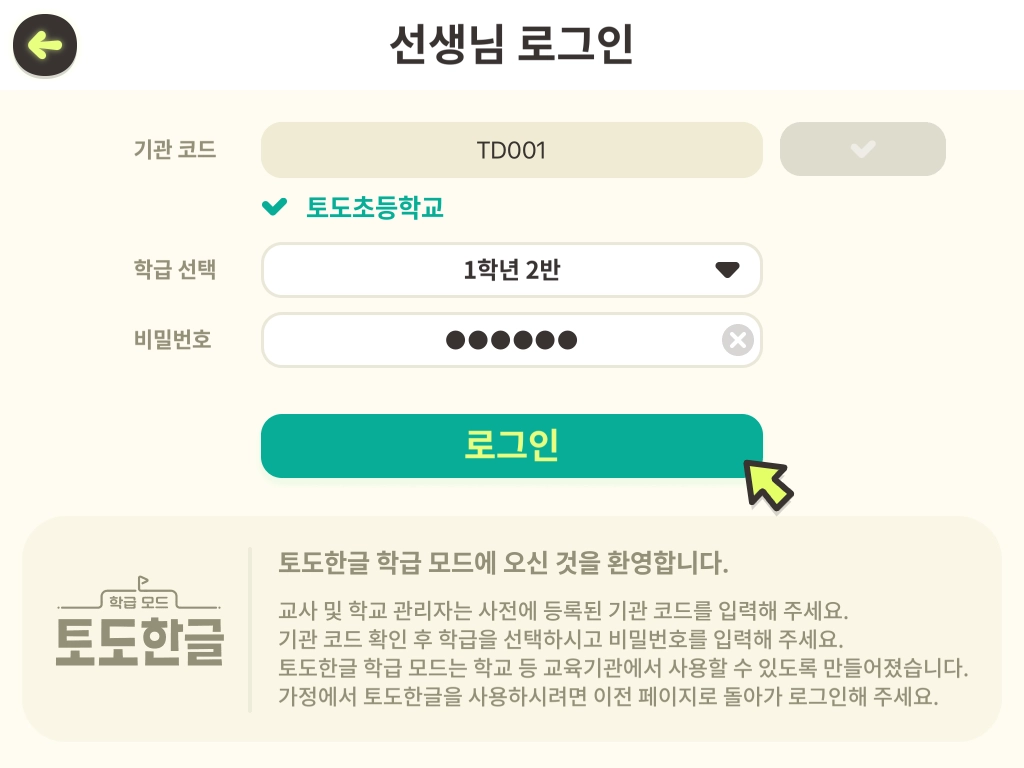Image resolution: width=1024 pixels, height=768 pixels.
Task: Click the 토도초등학교 verified school name
Action: (x=375, y=208)
